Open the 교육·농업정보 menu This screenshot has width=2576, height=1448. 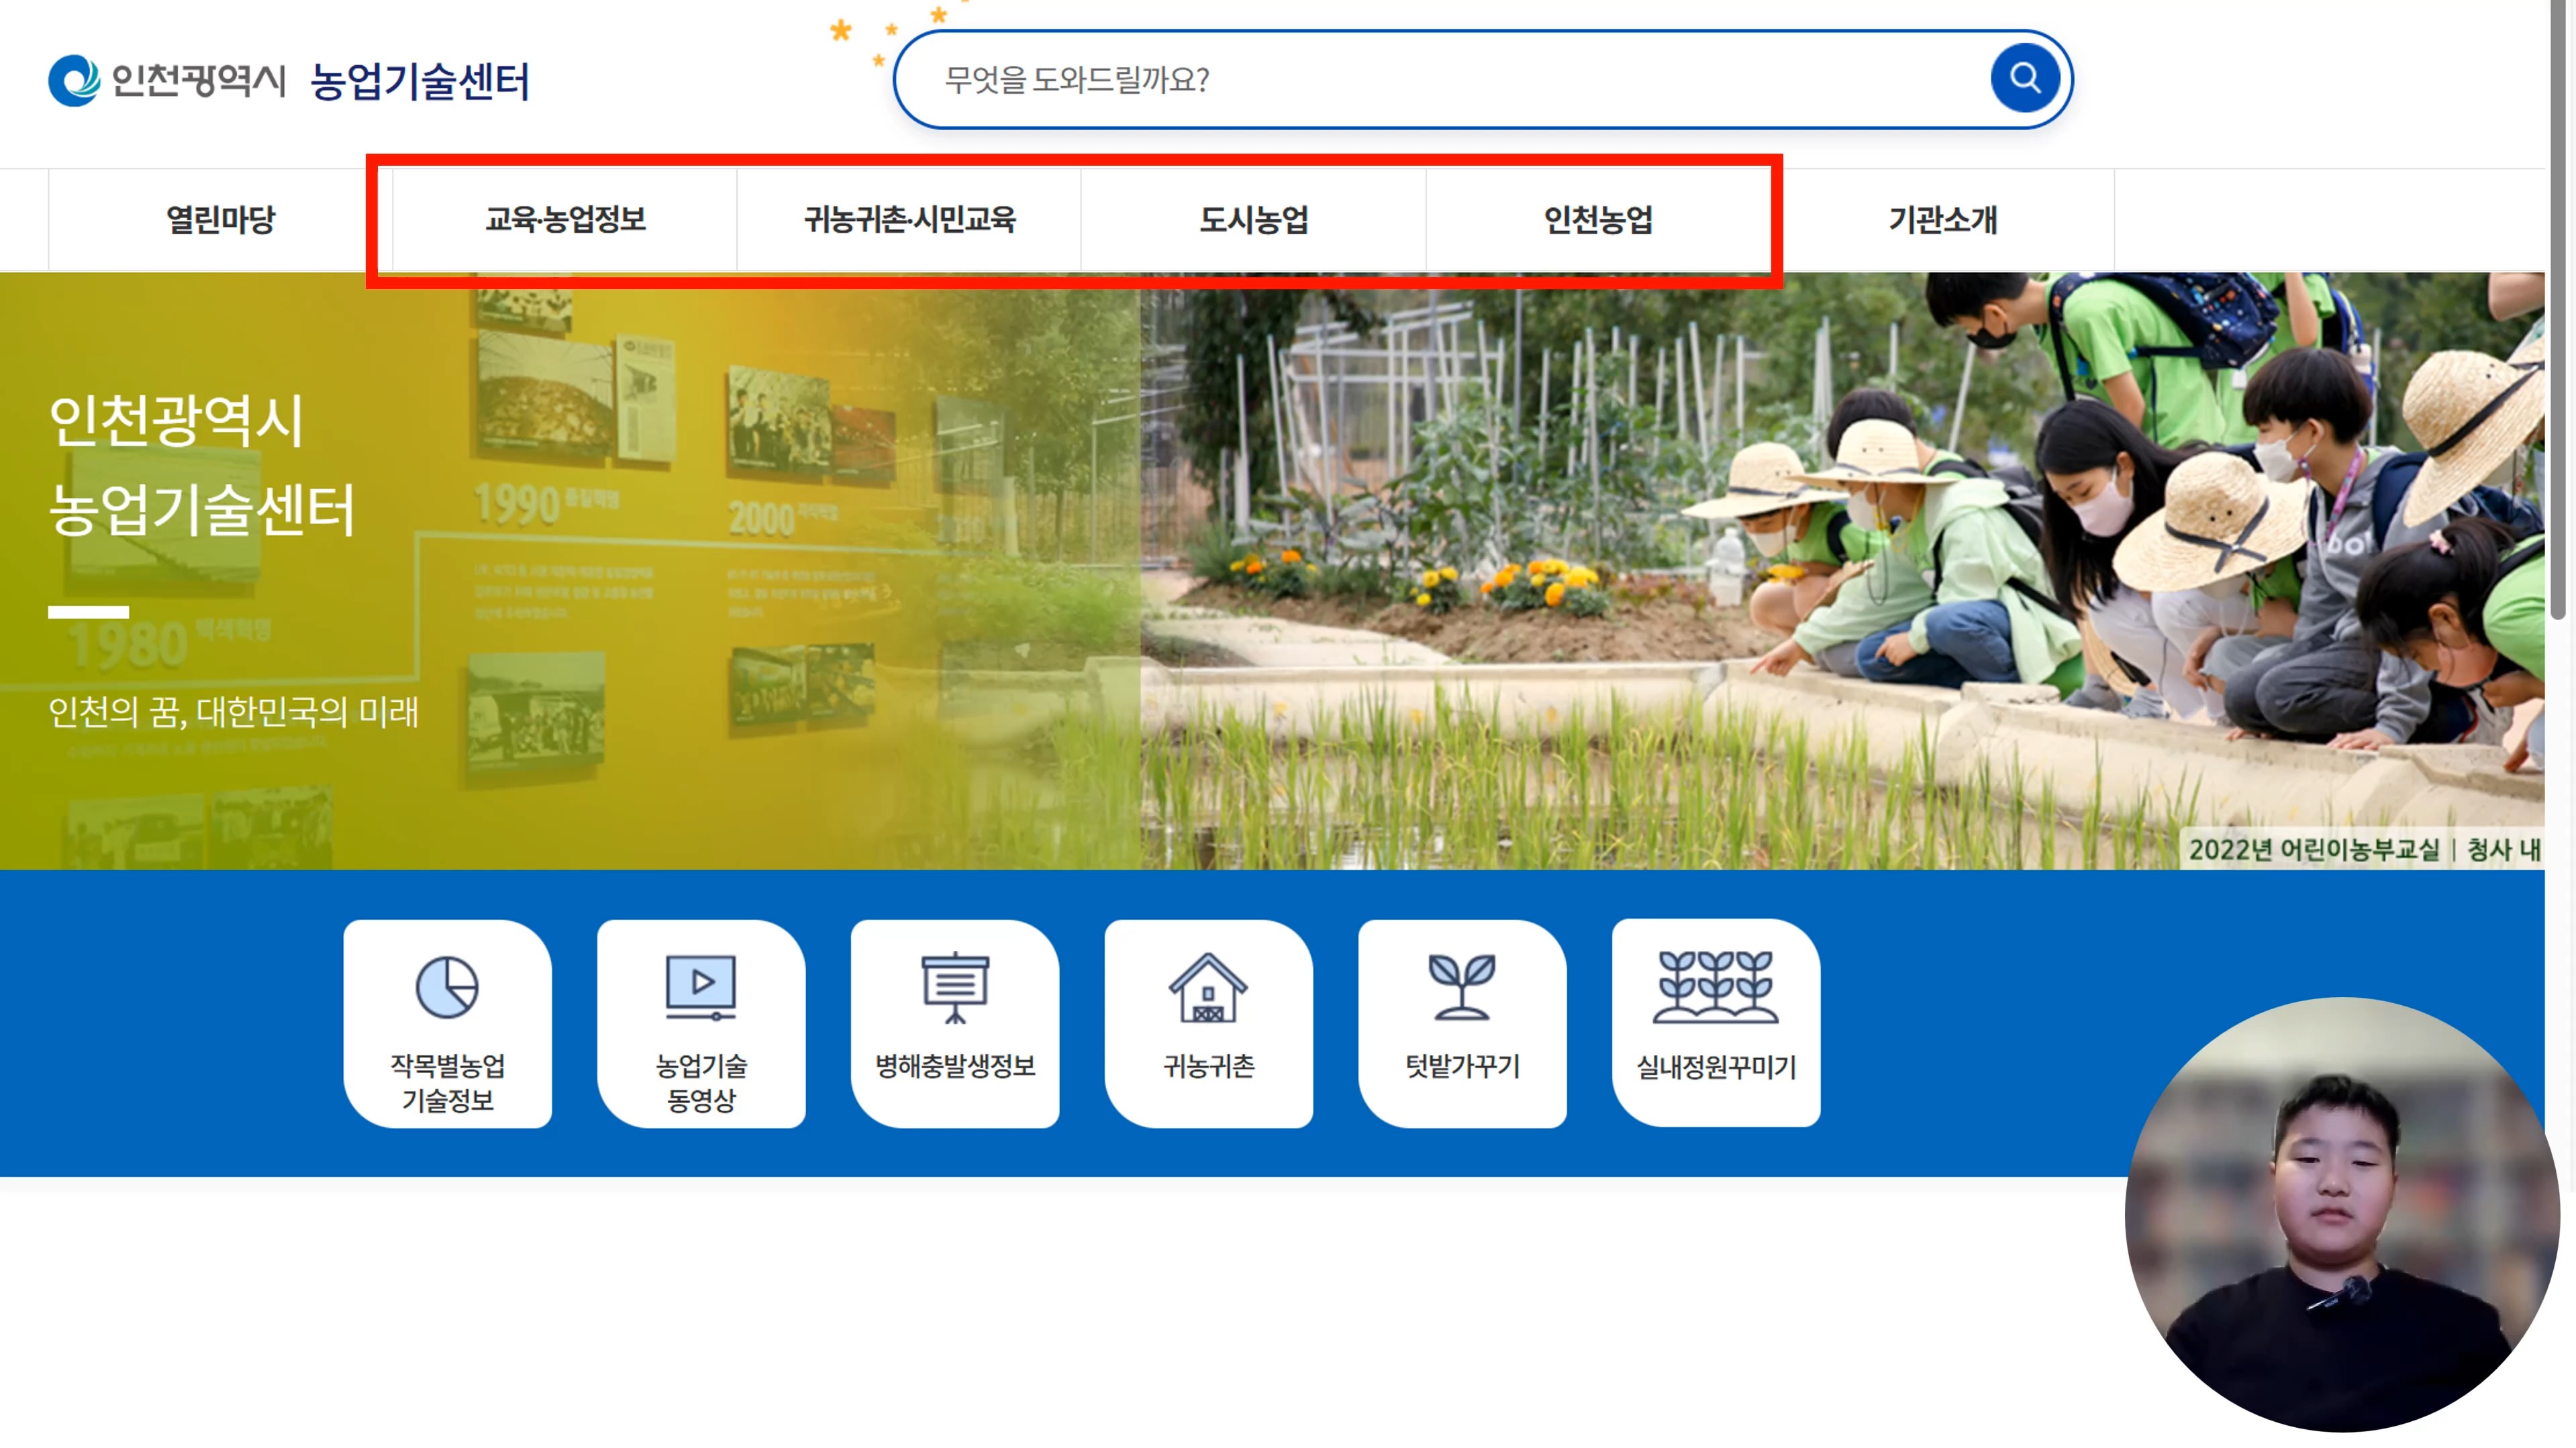(x=565, y=219)
